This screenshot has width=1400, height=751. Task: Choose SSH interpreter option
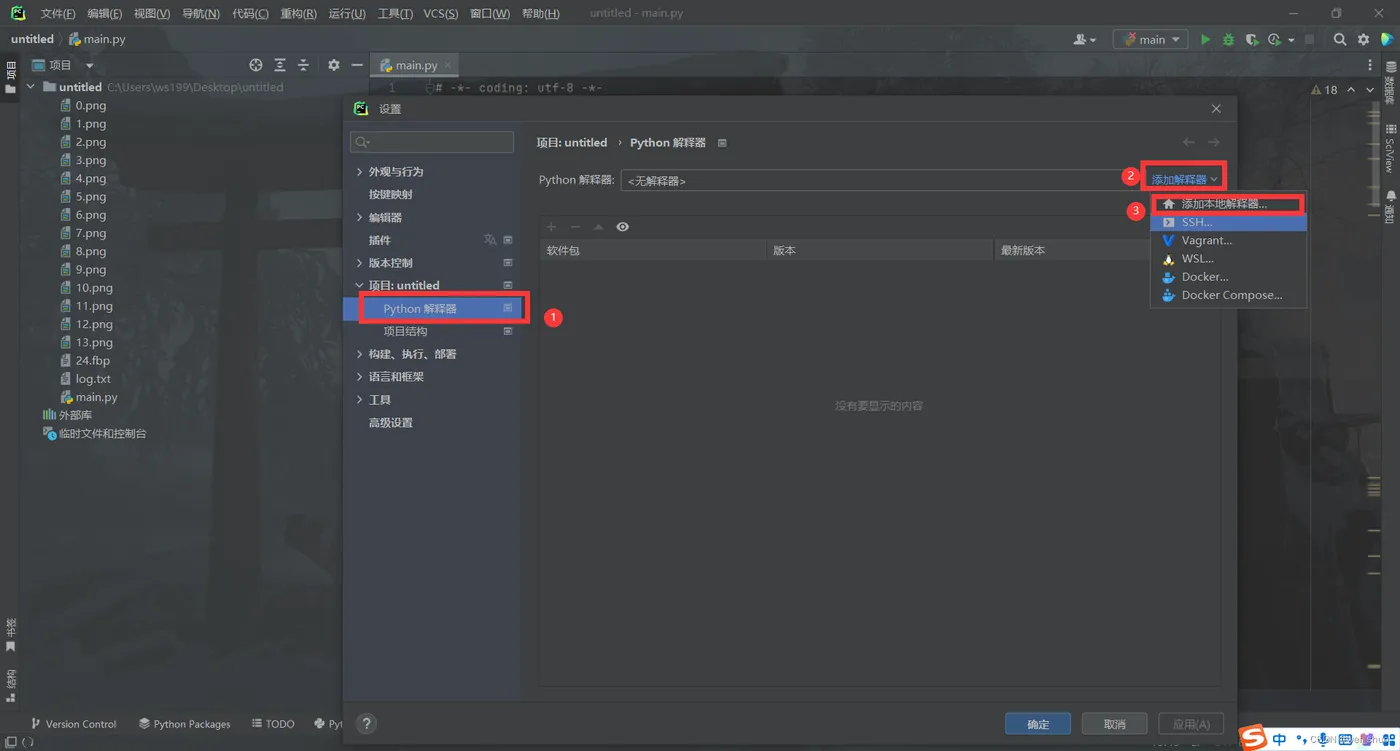tap(1228, 222)
